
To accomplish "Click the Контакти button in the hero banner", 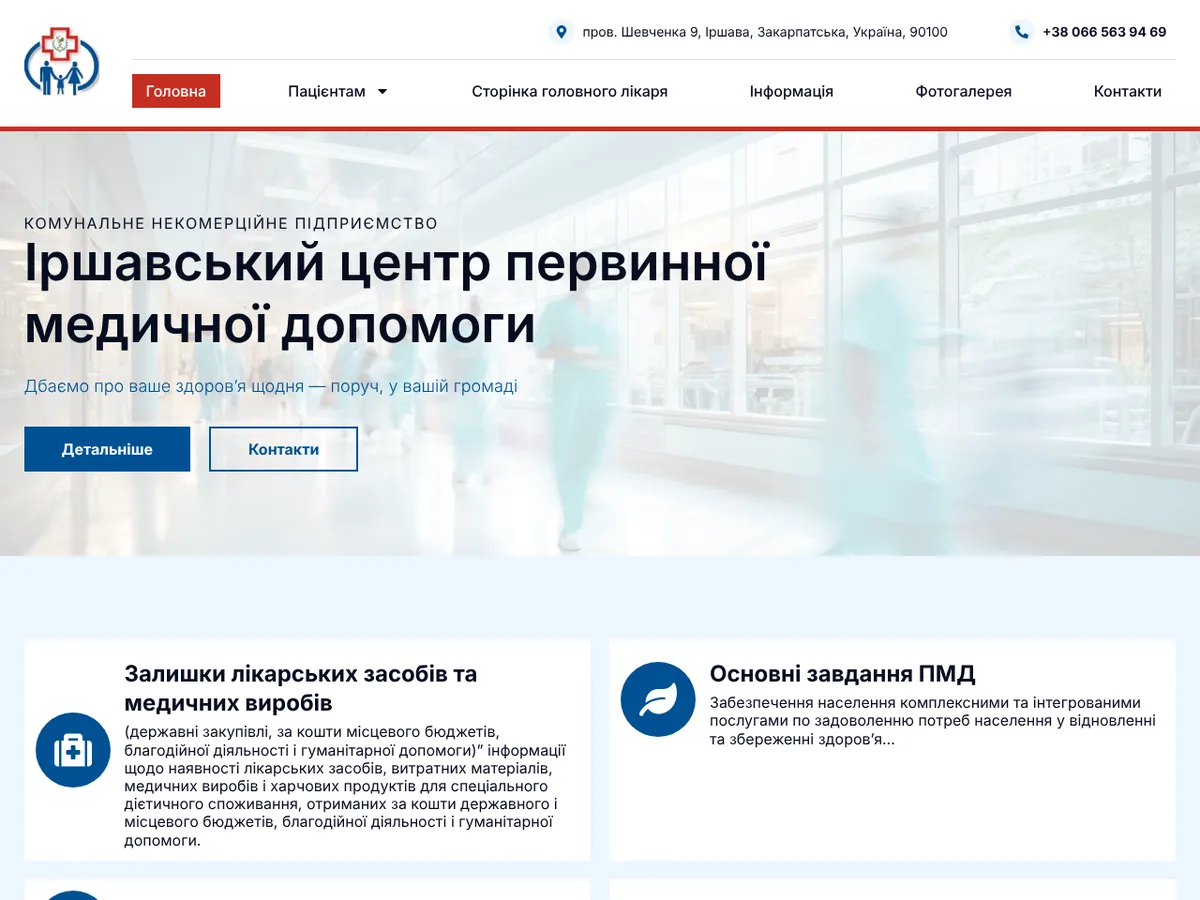I will (x=283, y=449).
